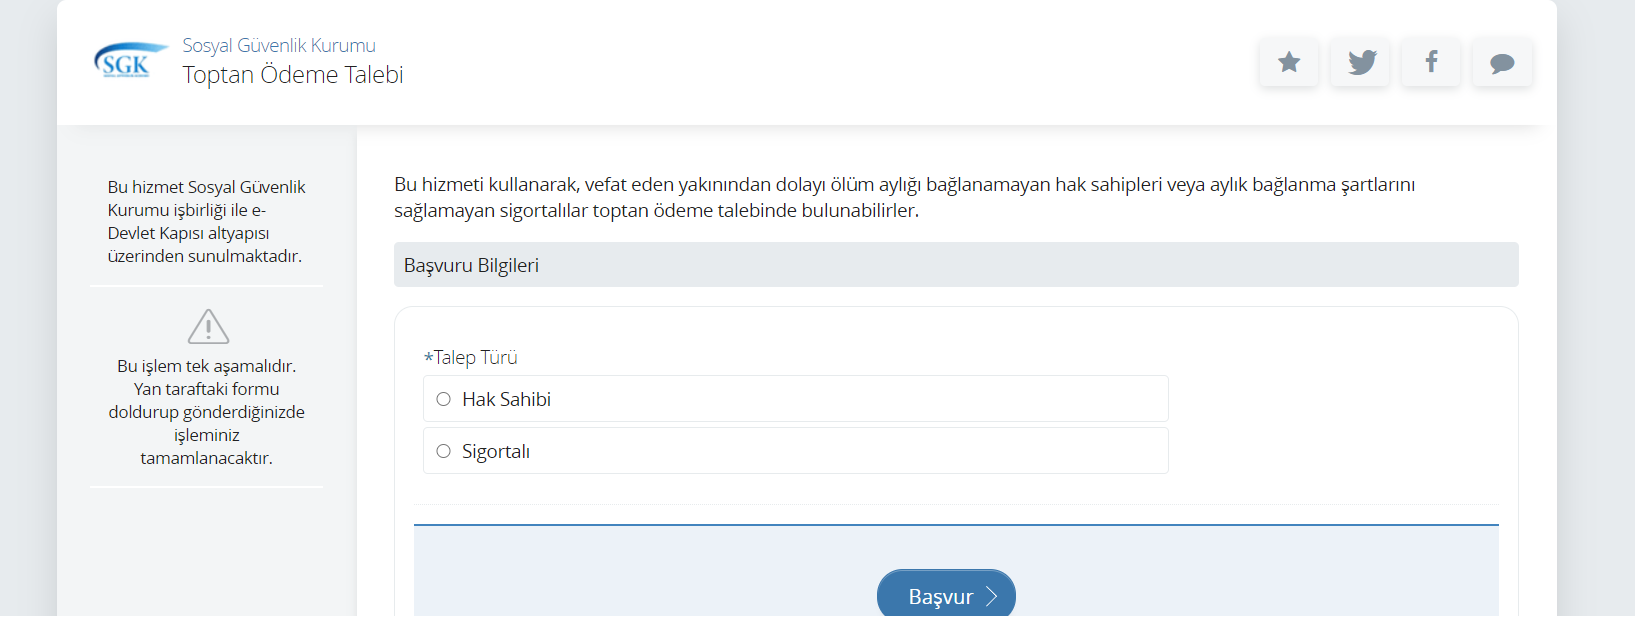Image resolution: width=1635 pixels, height=618 pixels.
Task: Select the Hak Sahibi radio circle
Action: [x=444, y=399]
